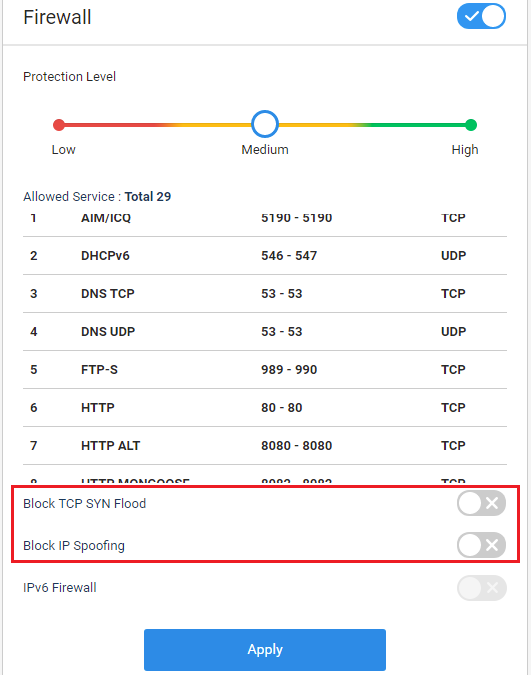
Task: Click the HTTP service row
Action: (265, 408)
